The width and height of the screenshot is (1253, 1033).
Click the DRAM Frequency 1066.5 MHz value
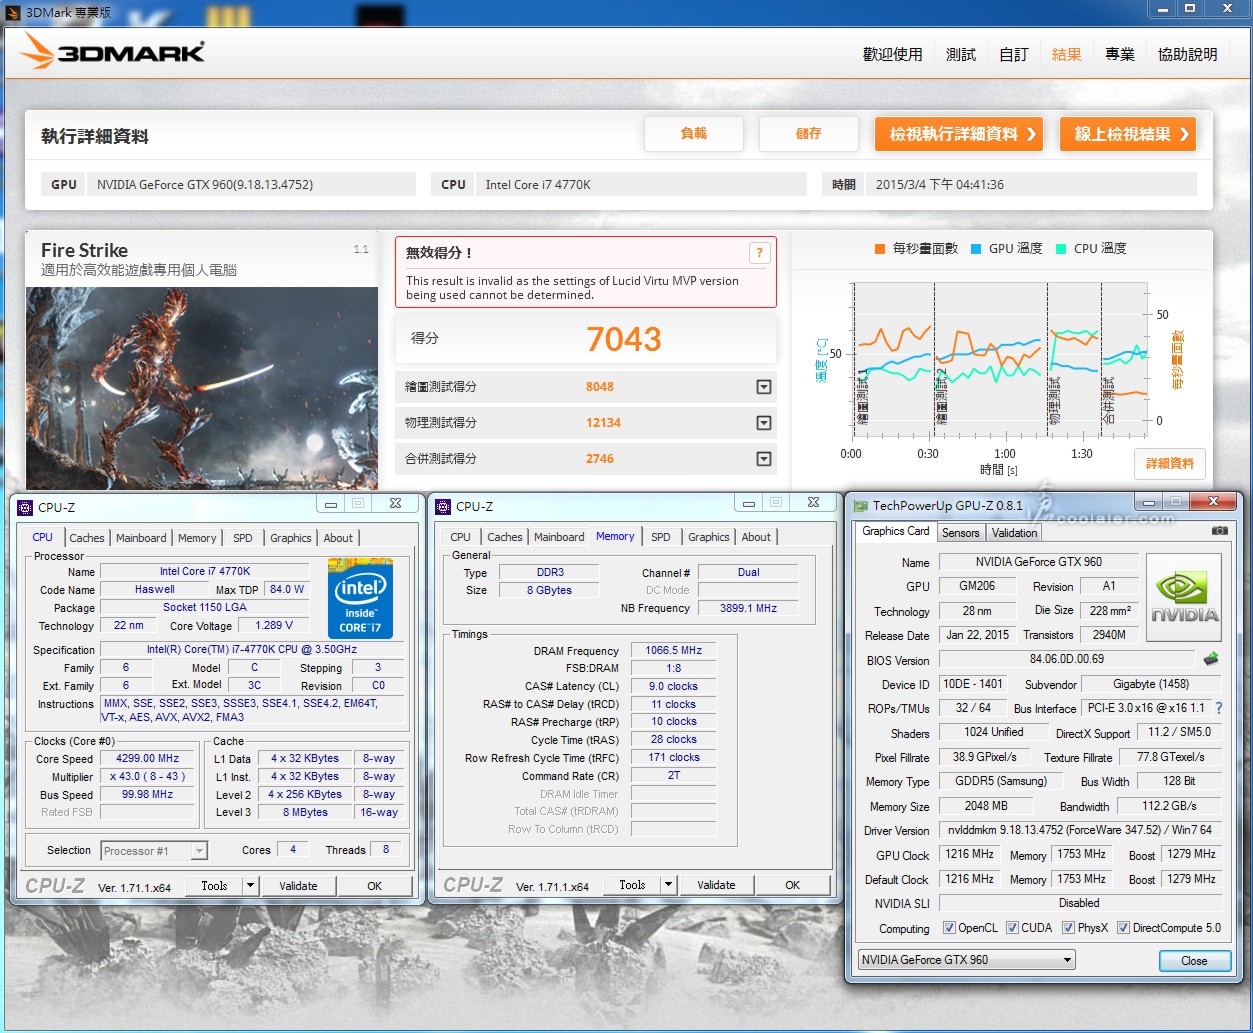click(674, 651)
